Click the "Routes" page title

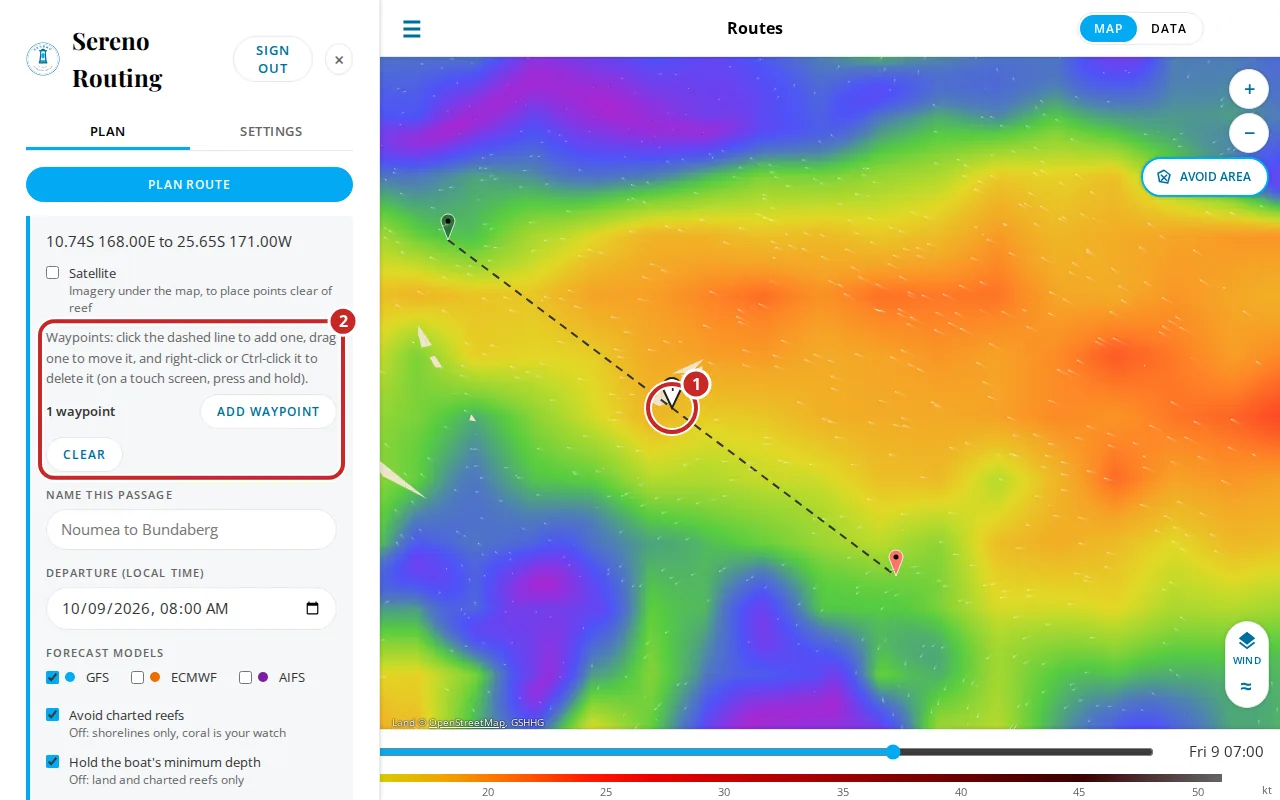755,28
